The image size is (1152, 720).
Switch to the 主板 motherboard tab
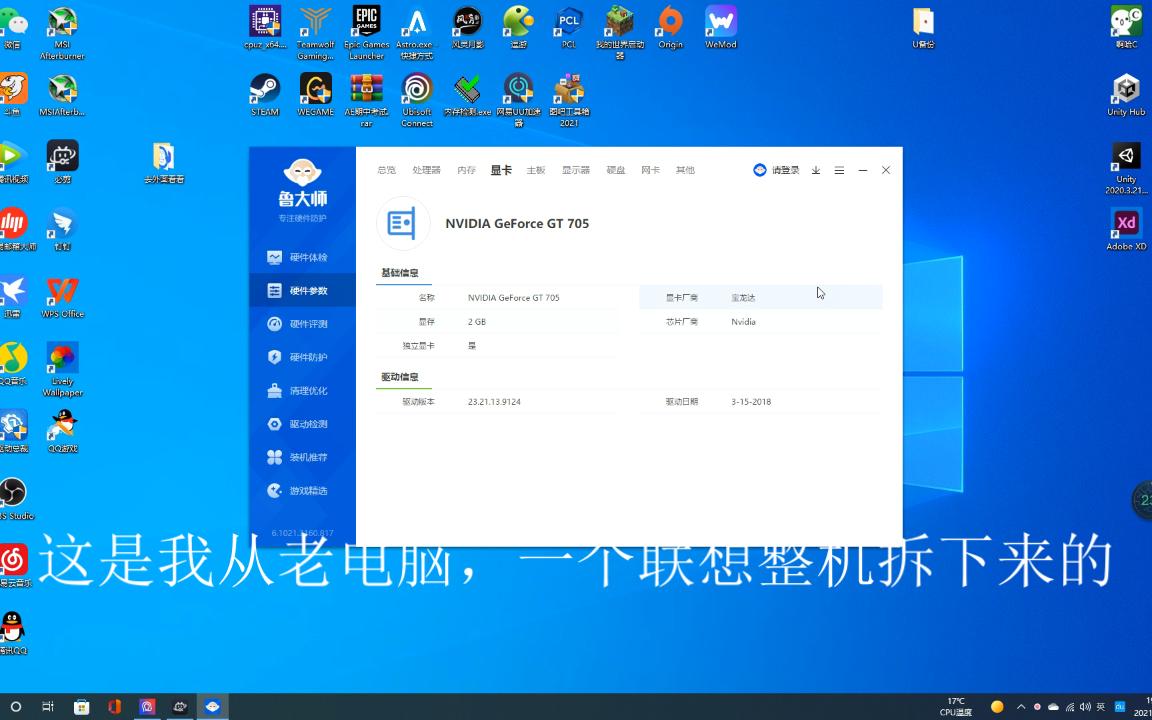536,170
